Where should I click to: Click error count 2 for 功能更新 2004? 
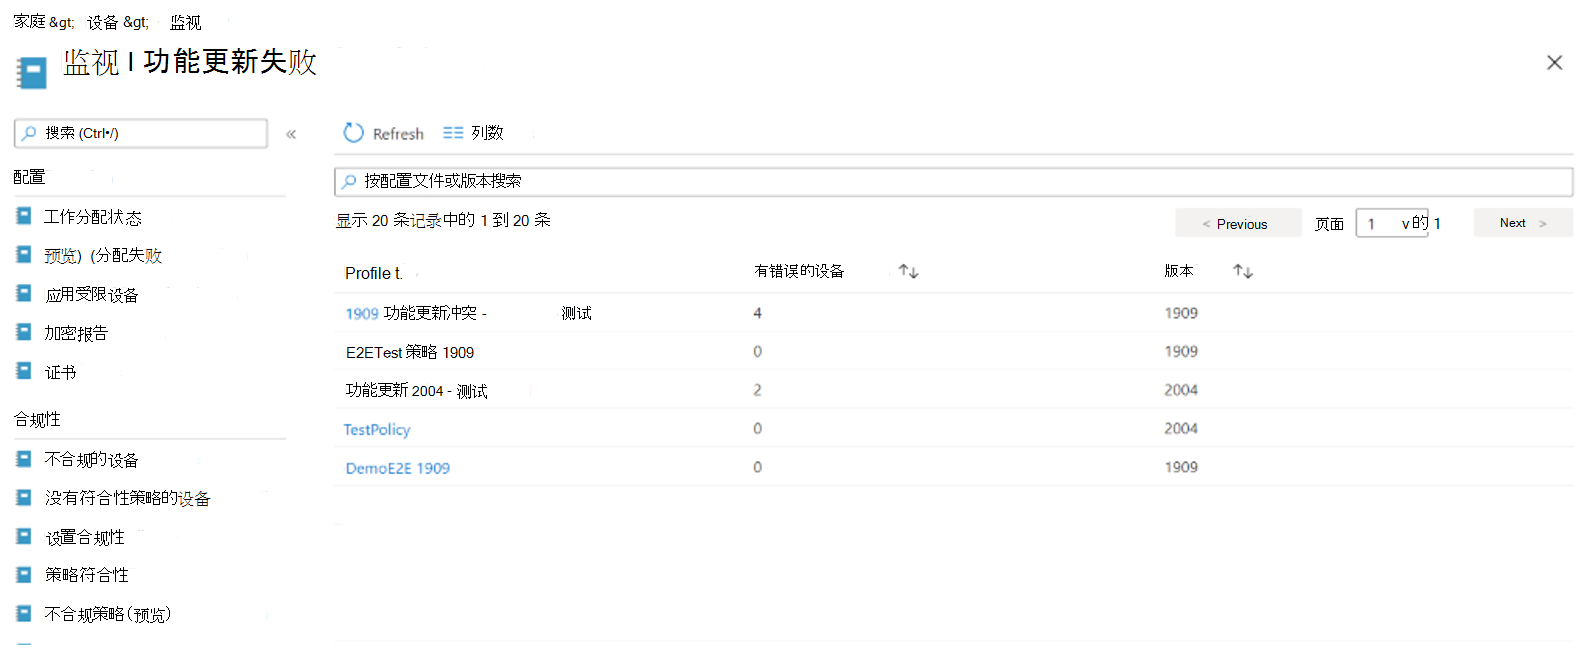coord(757,390)
